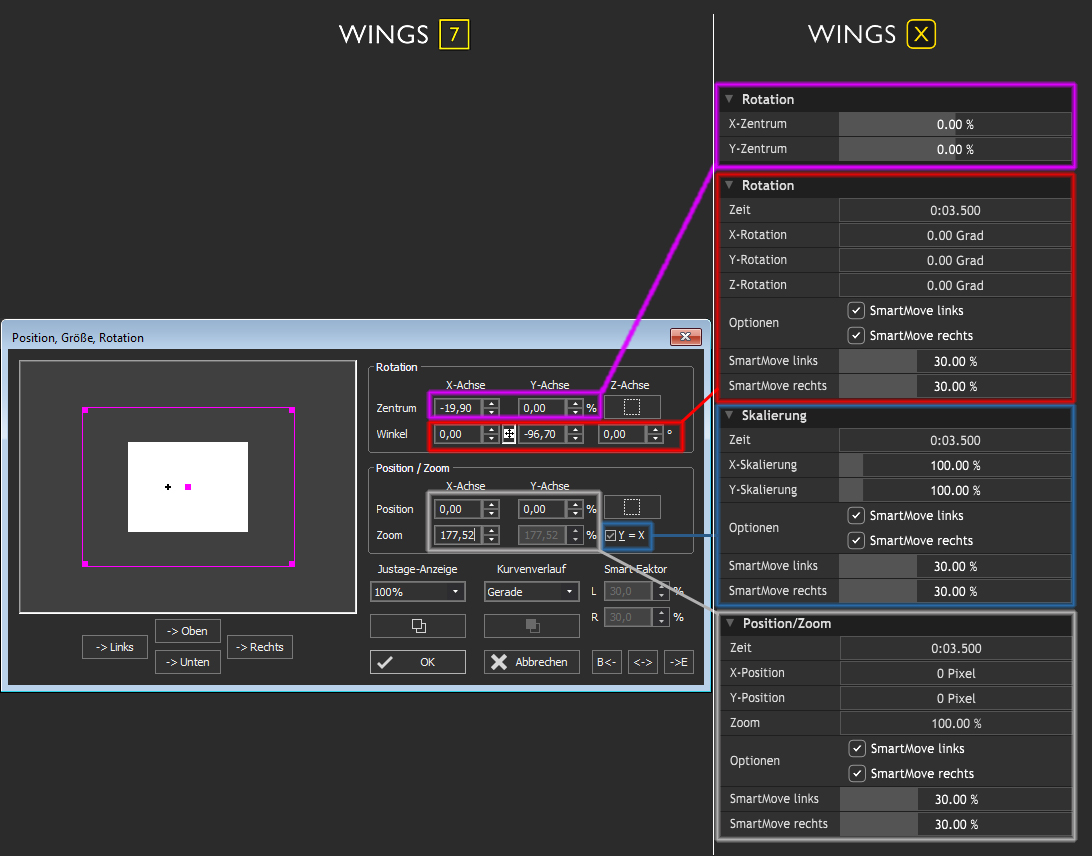
Task: Click the Winkel Z-Achse input field
Action: [622, 434]
